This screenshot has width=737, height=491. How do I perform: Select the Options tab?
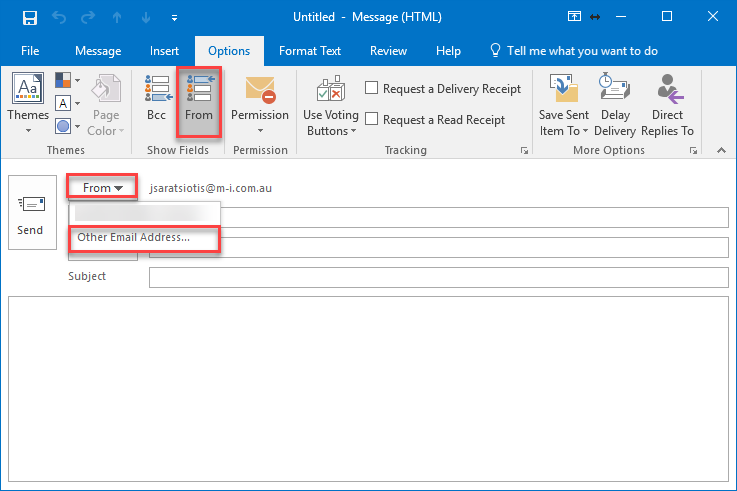point(229,51)
